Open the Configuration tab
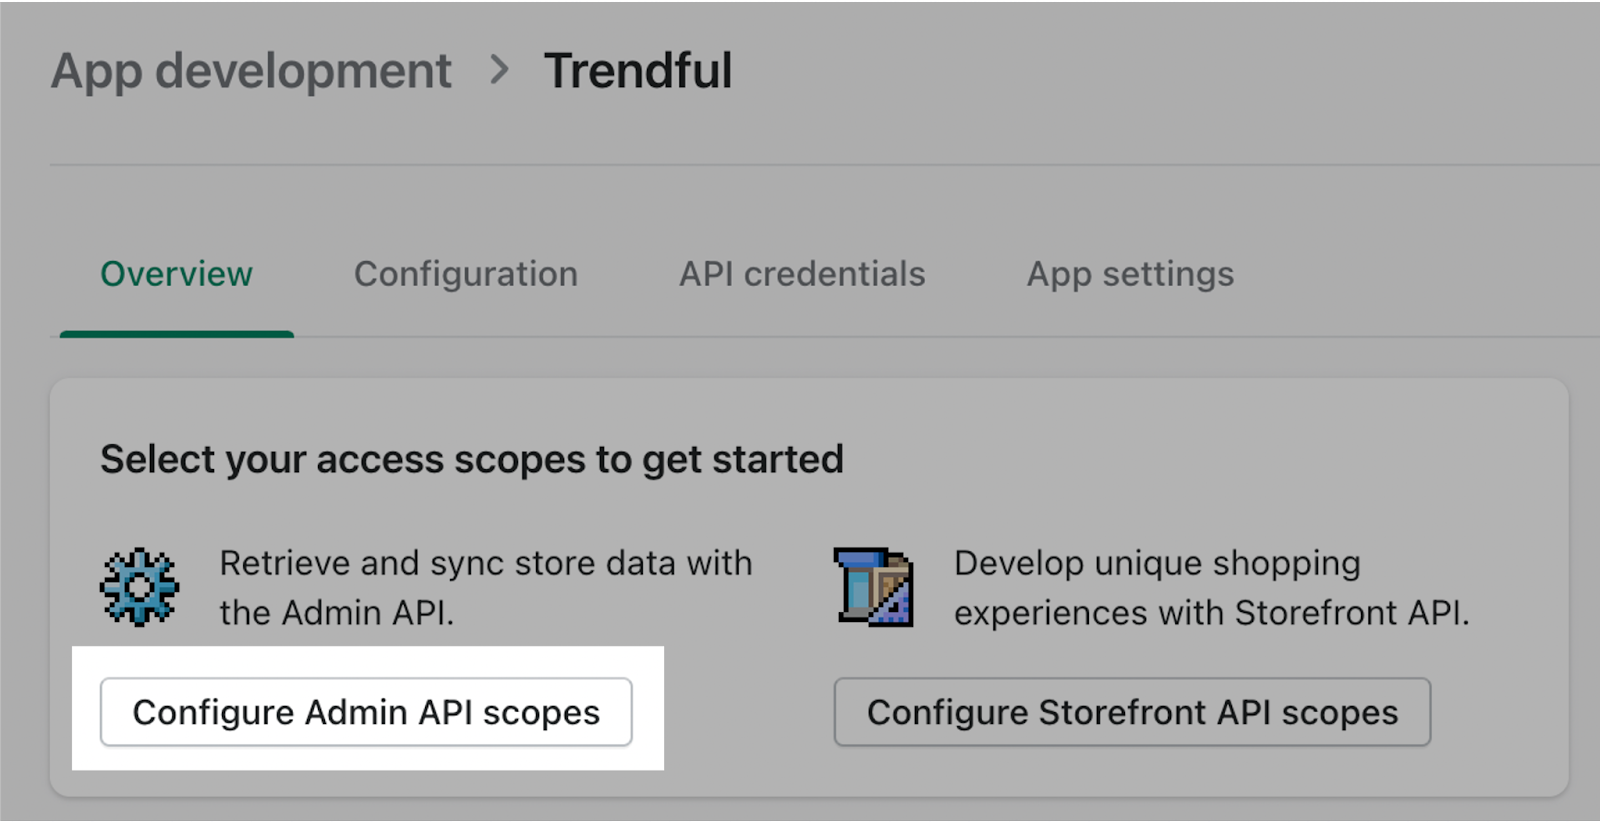 (x=465, y=274)
